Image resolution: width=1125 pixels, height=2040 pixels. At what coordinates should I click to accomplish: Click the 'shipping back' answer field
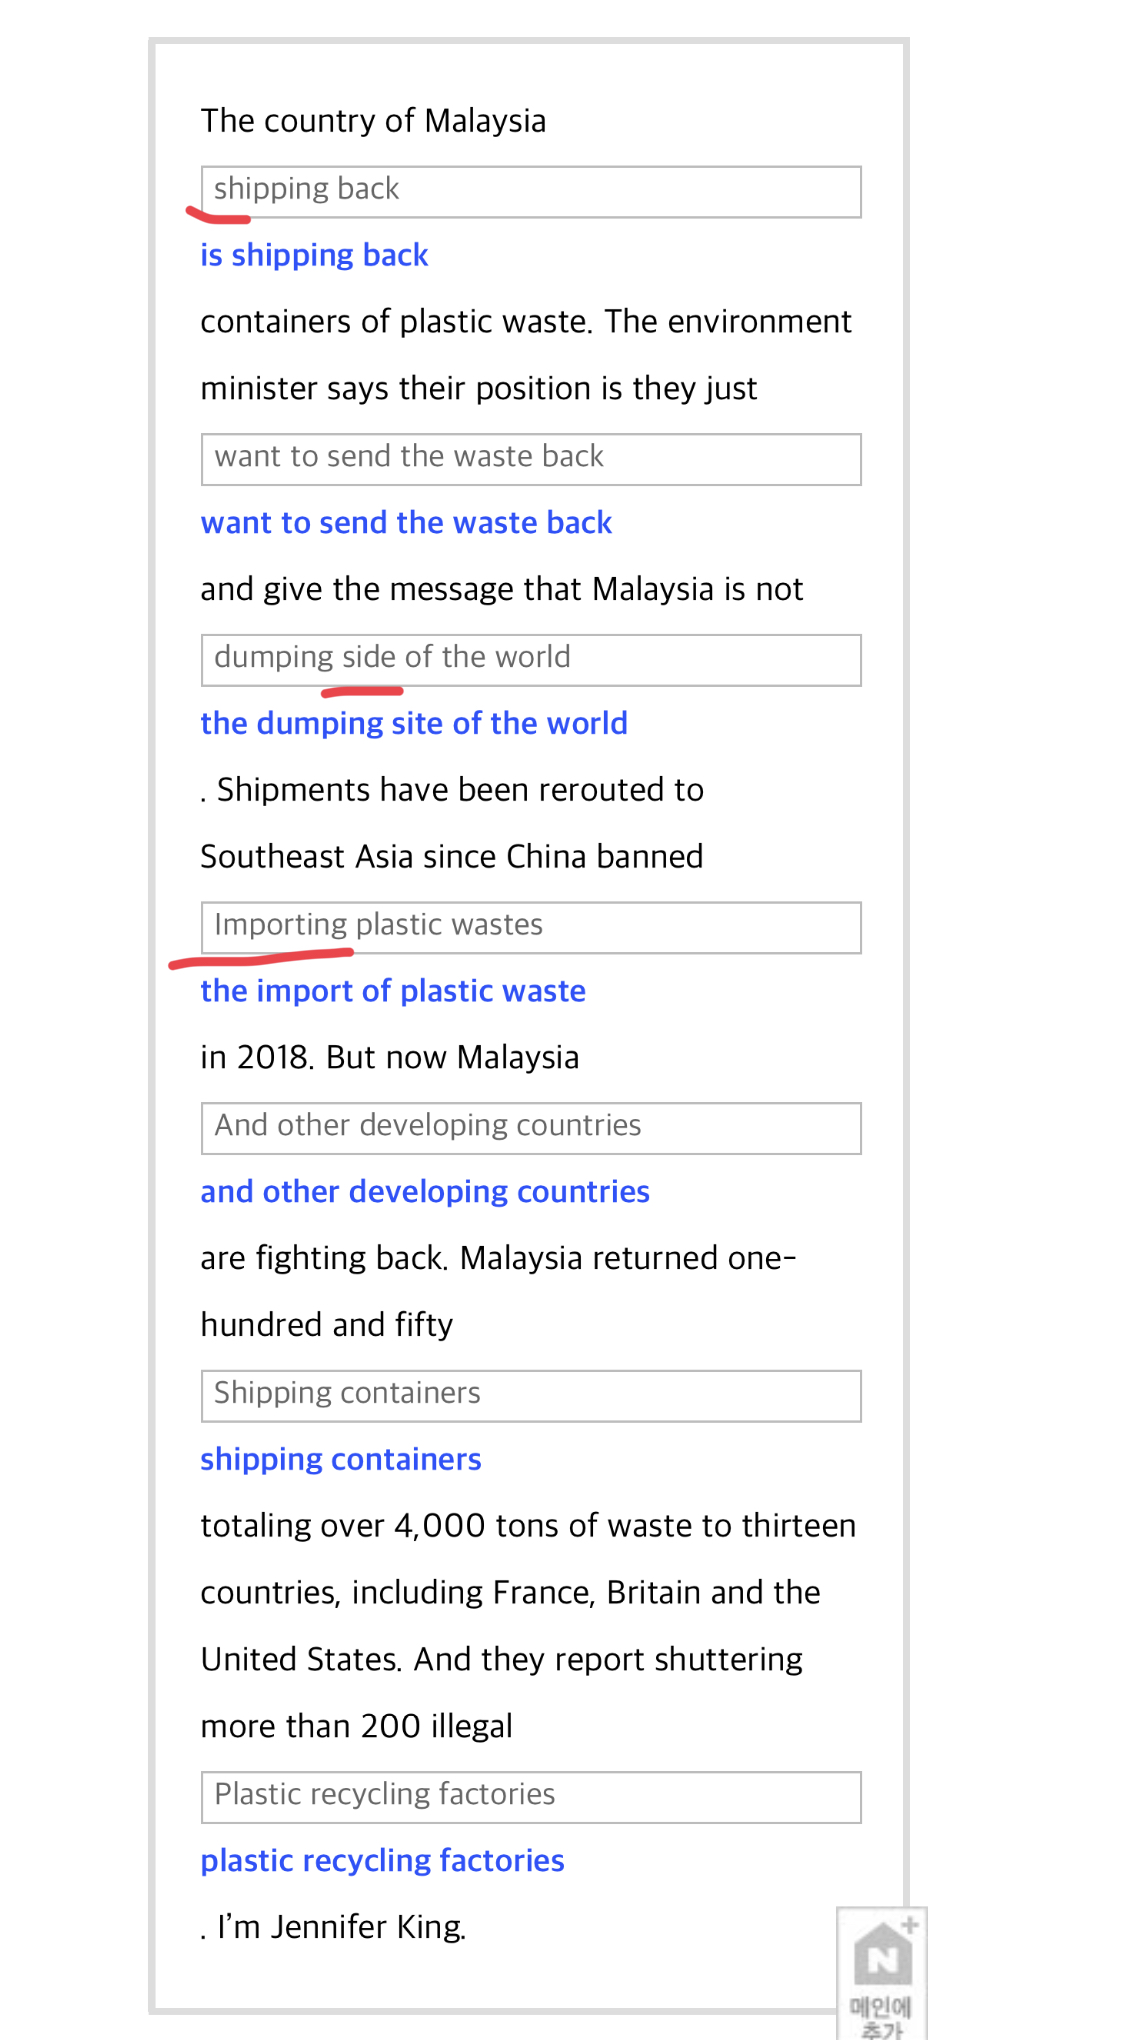click(531, 192)
